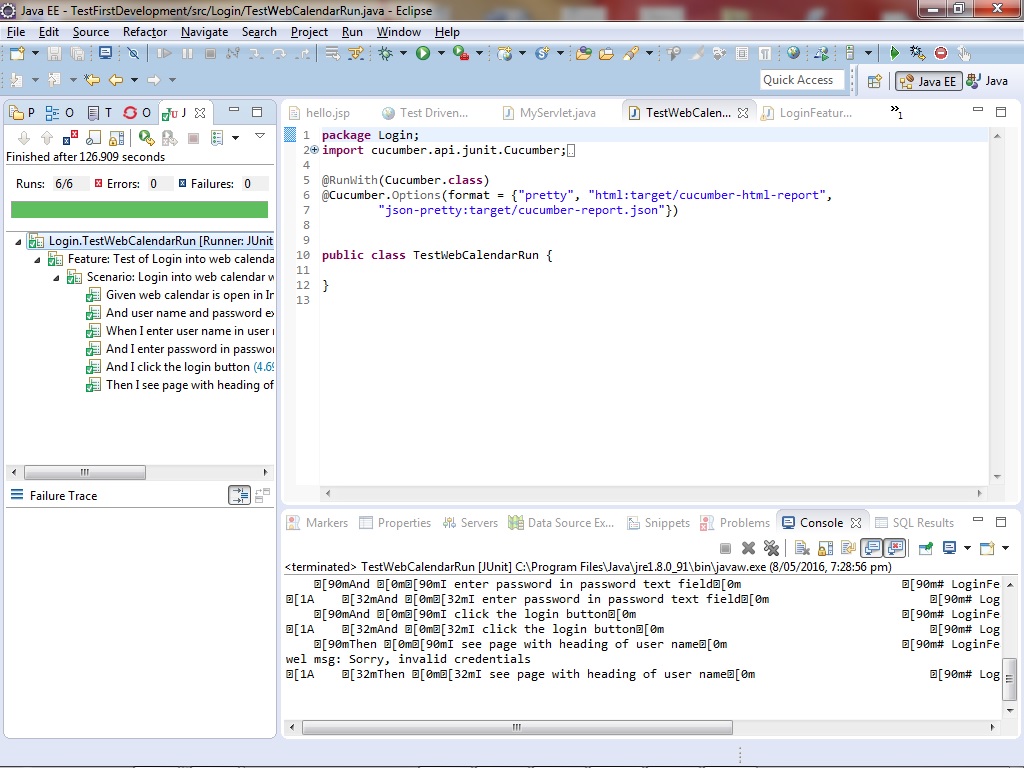Image resolution: width=1024 pixels, height=768 pixels.
Task: Collapse the Login.TestWebCalendarRun tree node
Action: click(x=20, y=241)
